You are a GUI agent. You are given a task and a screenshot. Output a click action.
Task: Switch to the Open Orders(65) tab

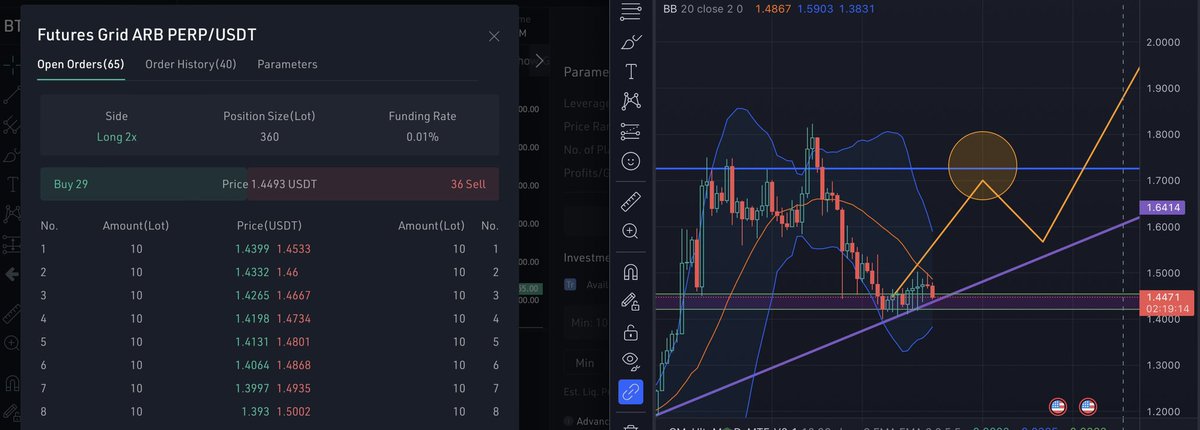(x=81, y=64)
